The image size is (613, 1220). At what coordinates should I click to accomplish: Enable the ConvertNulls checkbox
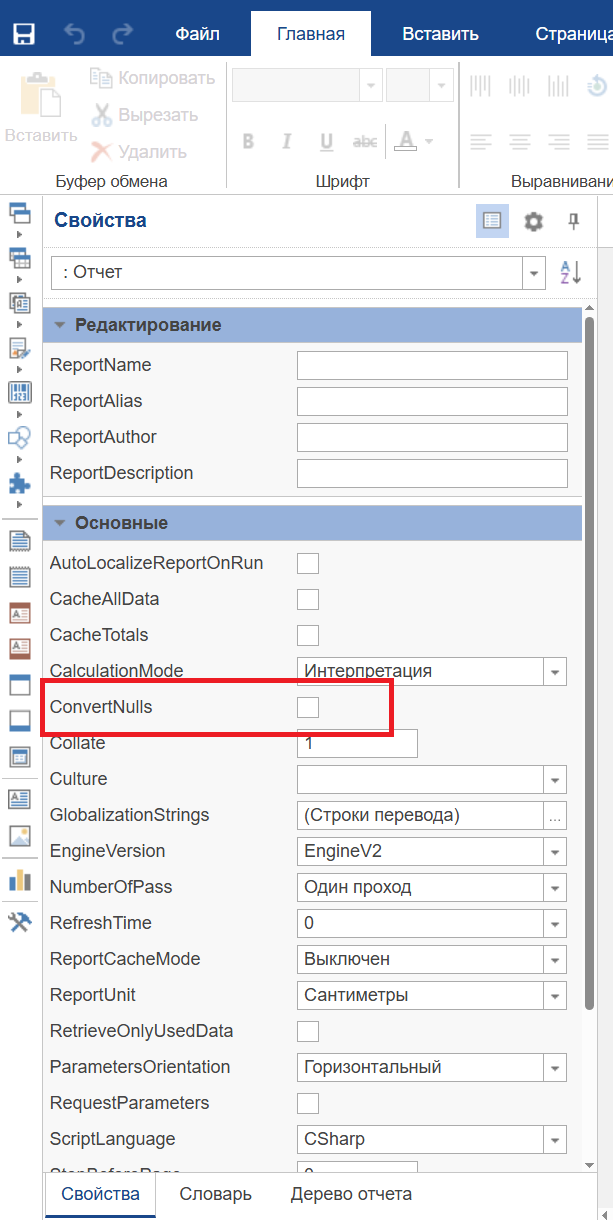(308, 707)
